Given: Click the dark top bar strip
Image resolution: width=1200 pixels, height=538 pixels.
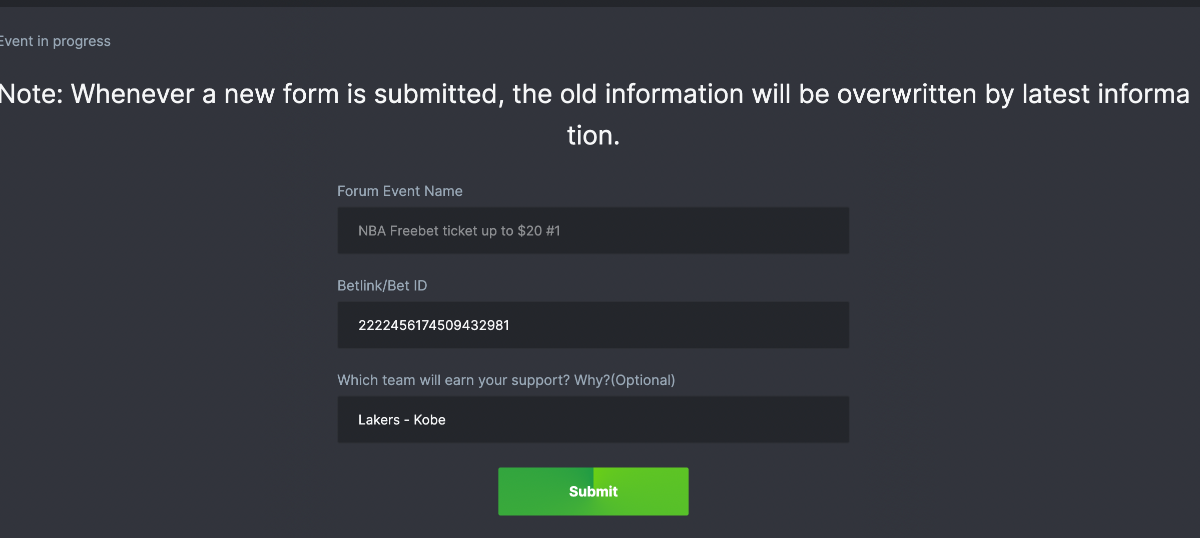Looking at the screenshot, I should [x=600, y=3].
